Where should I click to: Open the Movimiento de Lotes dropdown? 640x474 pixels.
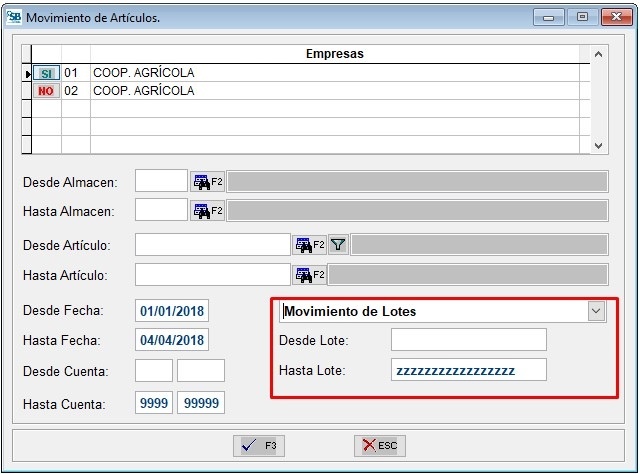(x=597, y=311)
